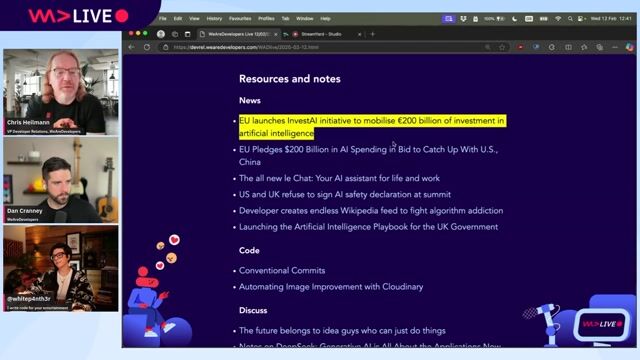Open the File menu
Viewport: 640px width, 360px height.
point(162,19)
